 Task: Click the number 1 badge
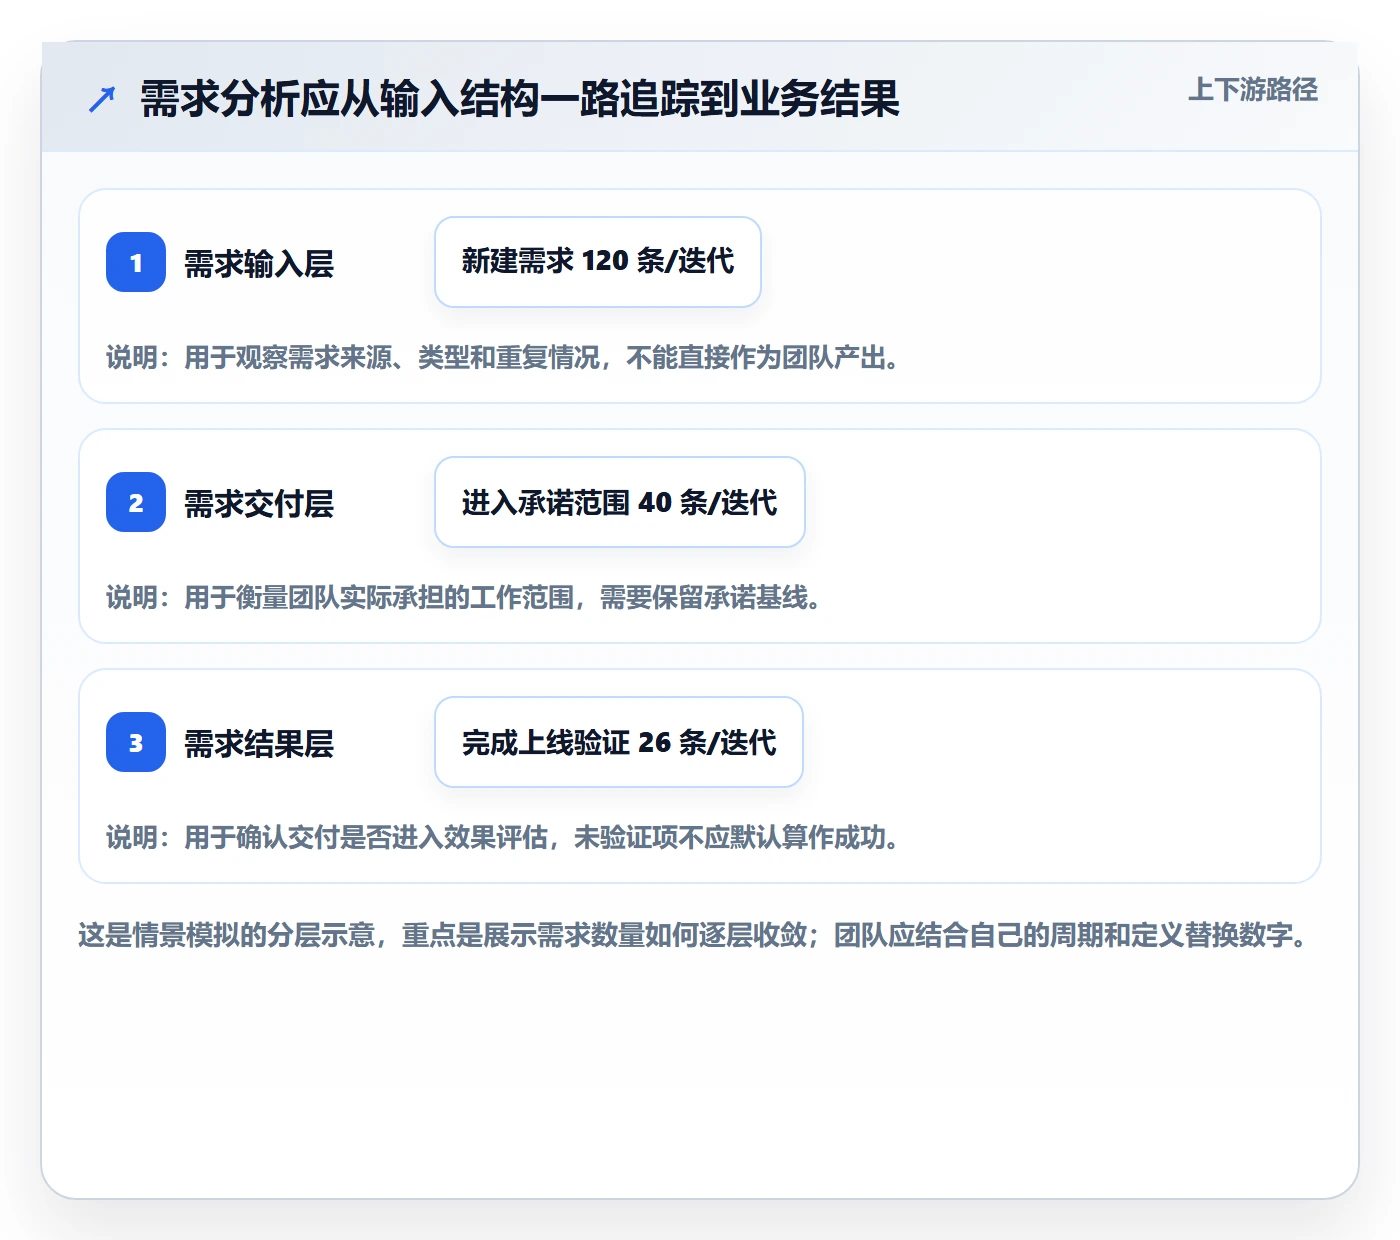coord(136,262)
